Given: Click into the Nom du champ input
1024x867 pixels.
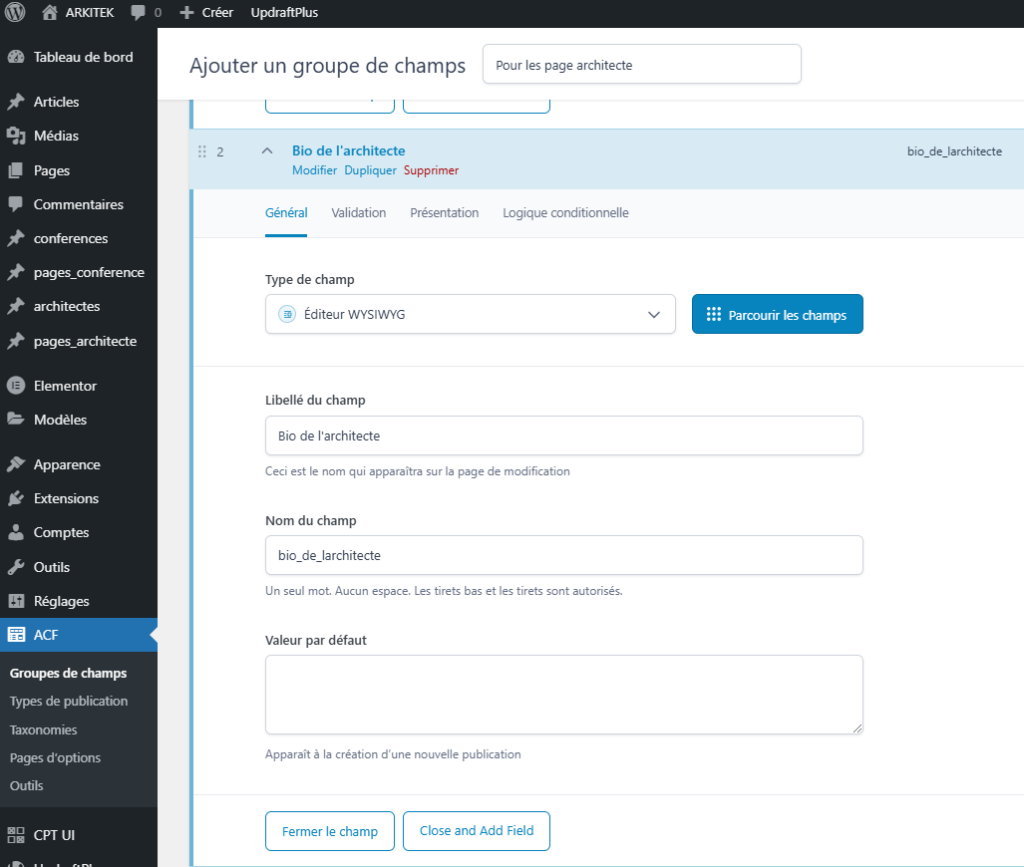Looking at the screenshot, I should [564, 555].
